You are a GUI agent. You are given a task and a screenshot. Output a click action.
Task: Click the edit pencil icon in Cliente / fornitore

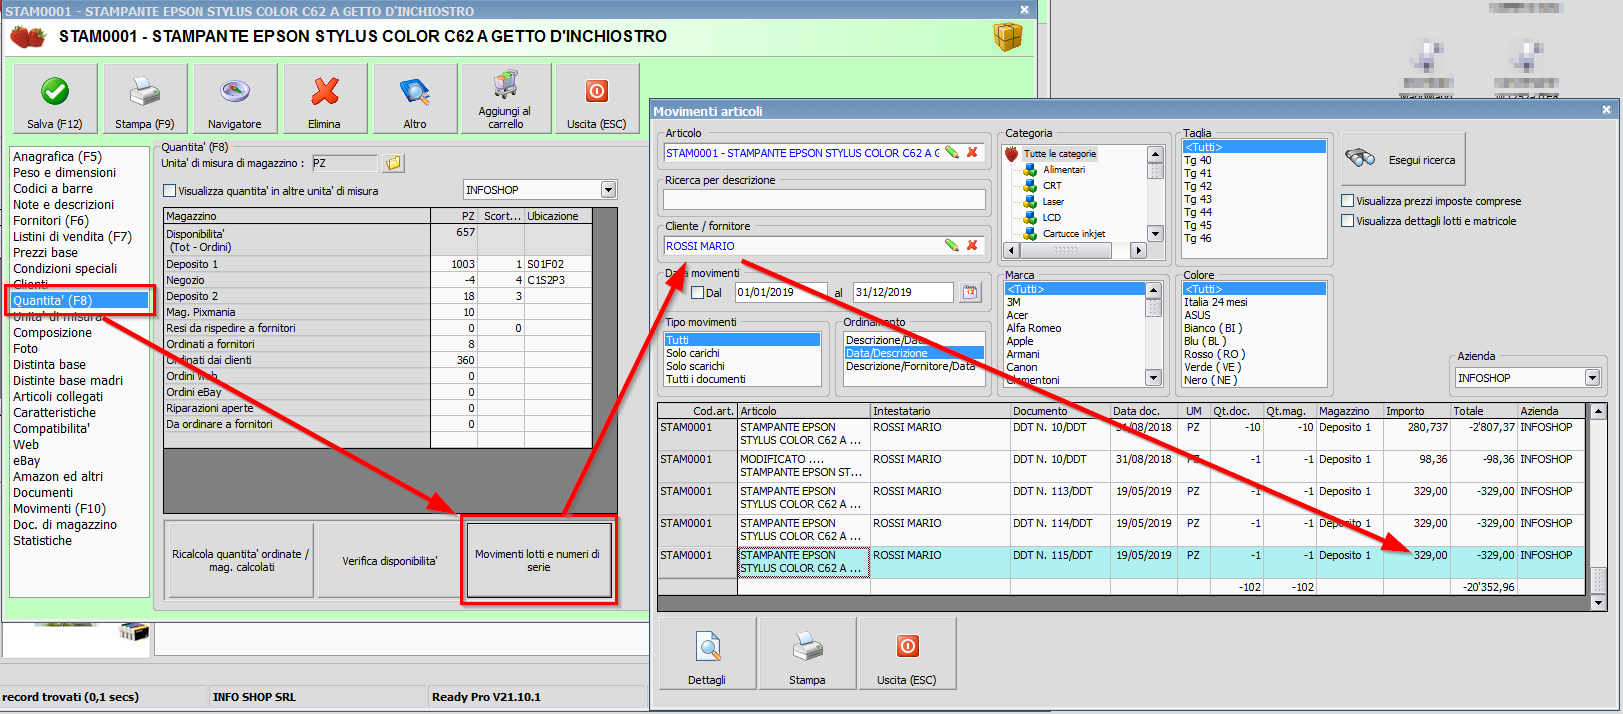[951, 245]
